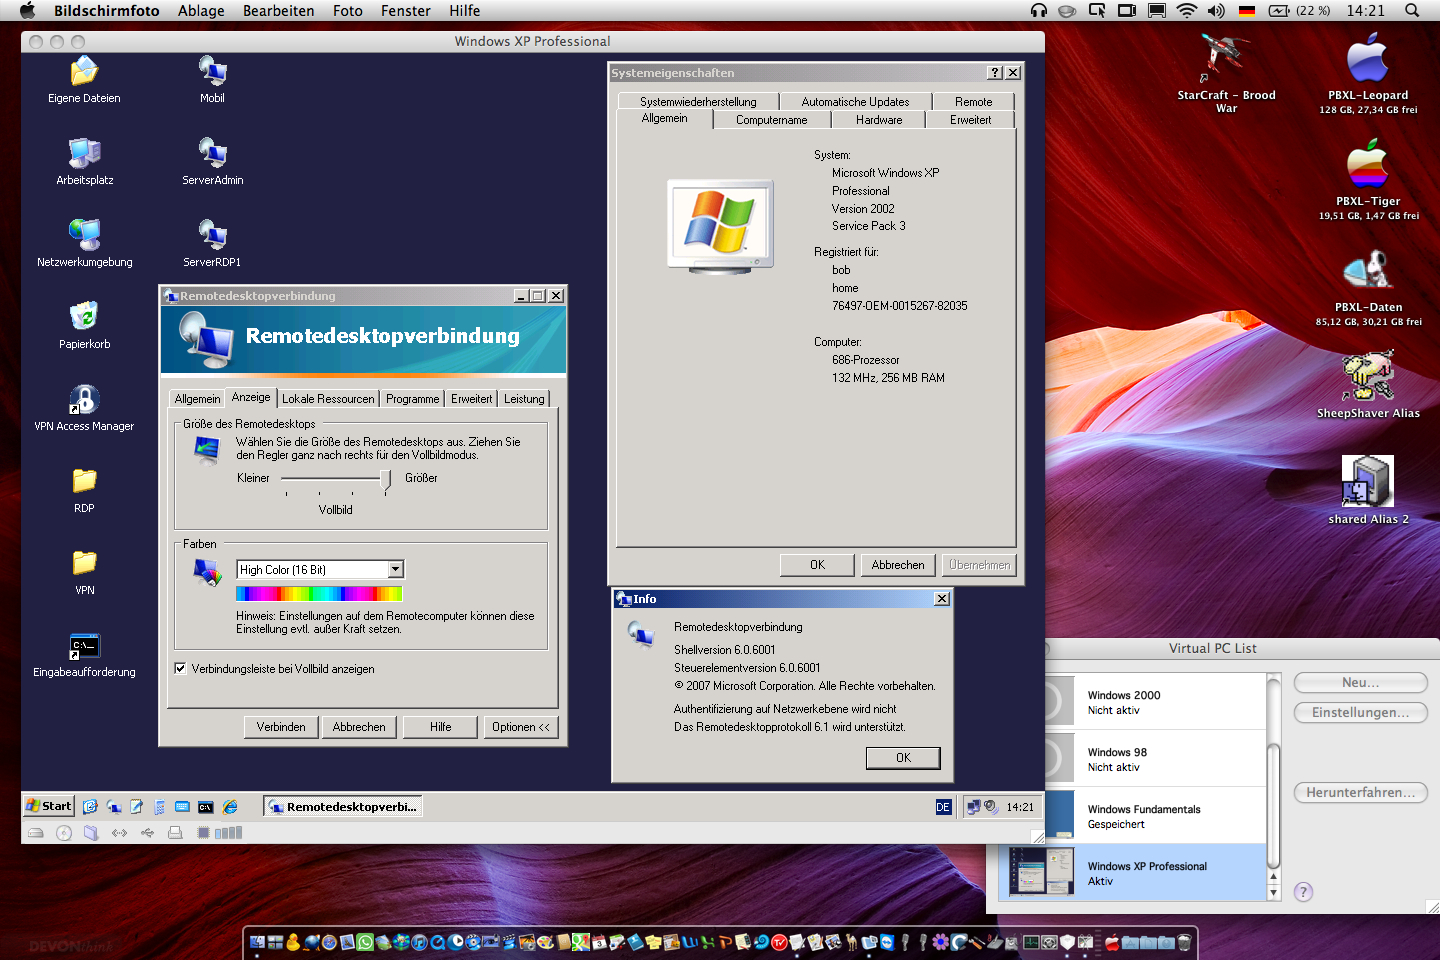Toggle Verbindungsleiste bei Vollbild anzeigen checkbox
Screen dimensions: 1440x960
pyautogui.click(x=181, y=669)
